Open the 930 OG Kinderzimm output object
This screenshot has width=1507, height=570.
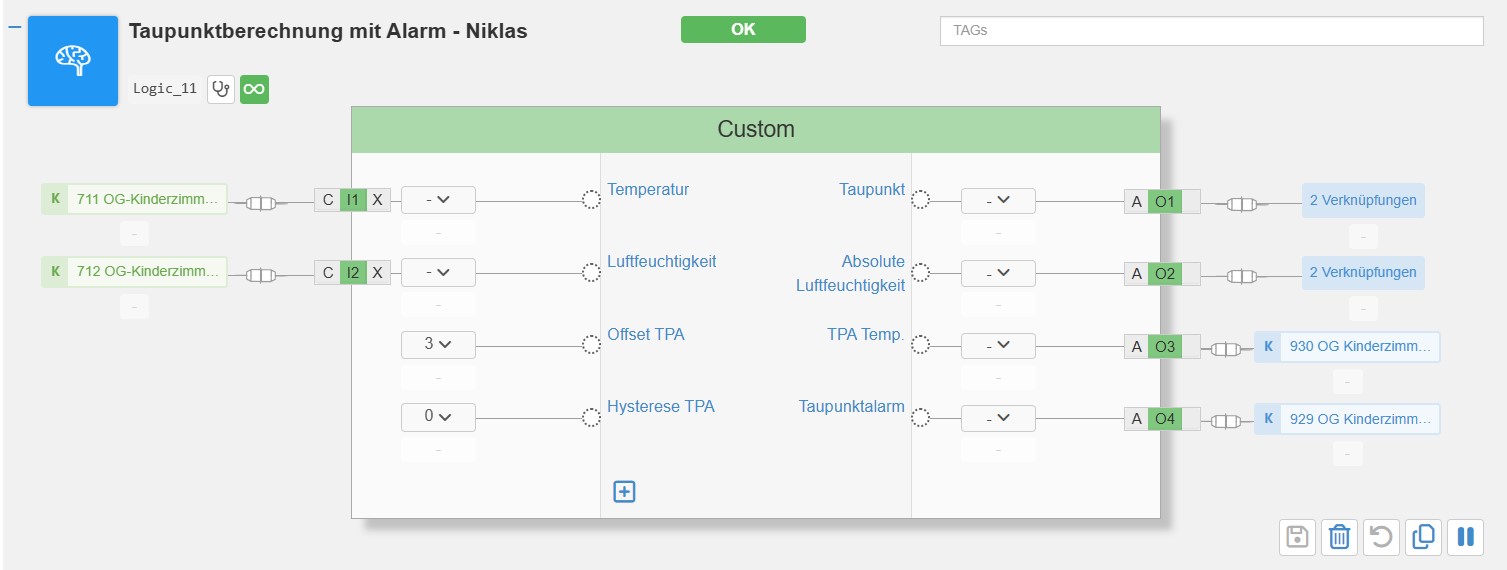[x=1347, y=347]
